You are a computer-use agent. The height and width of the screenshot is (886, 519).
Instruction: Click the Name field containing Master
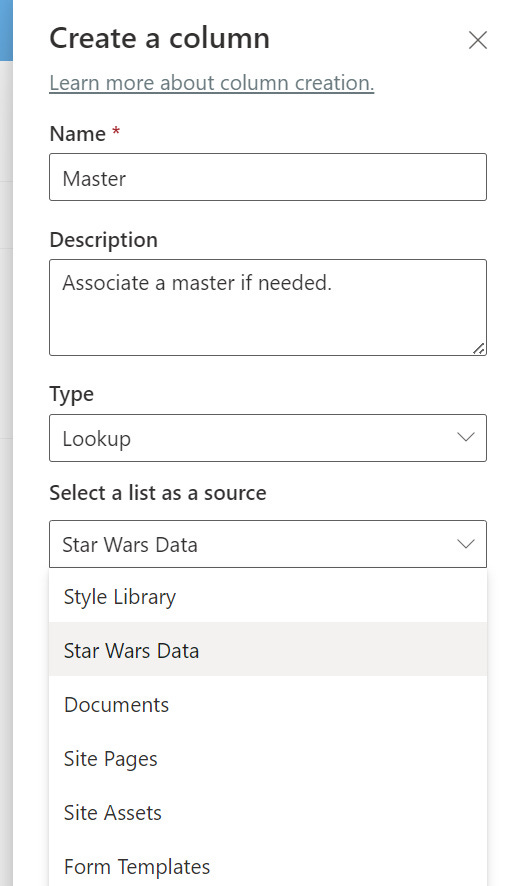click(268, 177)
